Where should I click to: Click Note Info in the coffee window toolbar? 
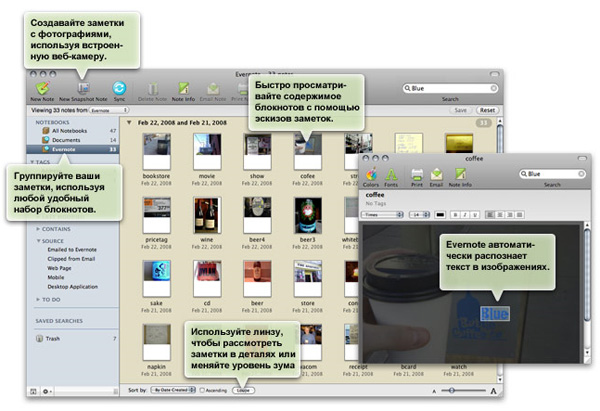(x=460, y=174)
